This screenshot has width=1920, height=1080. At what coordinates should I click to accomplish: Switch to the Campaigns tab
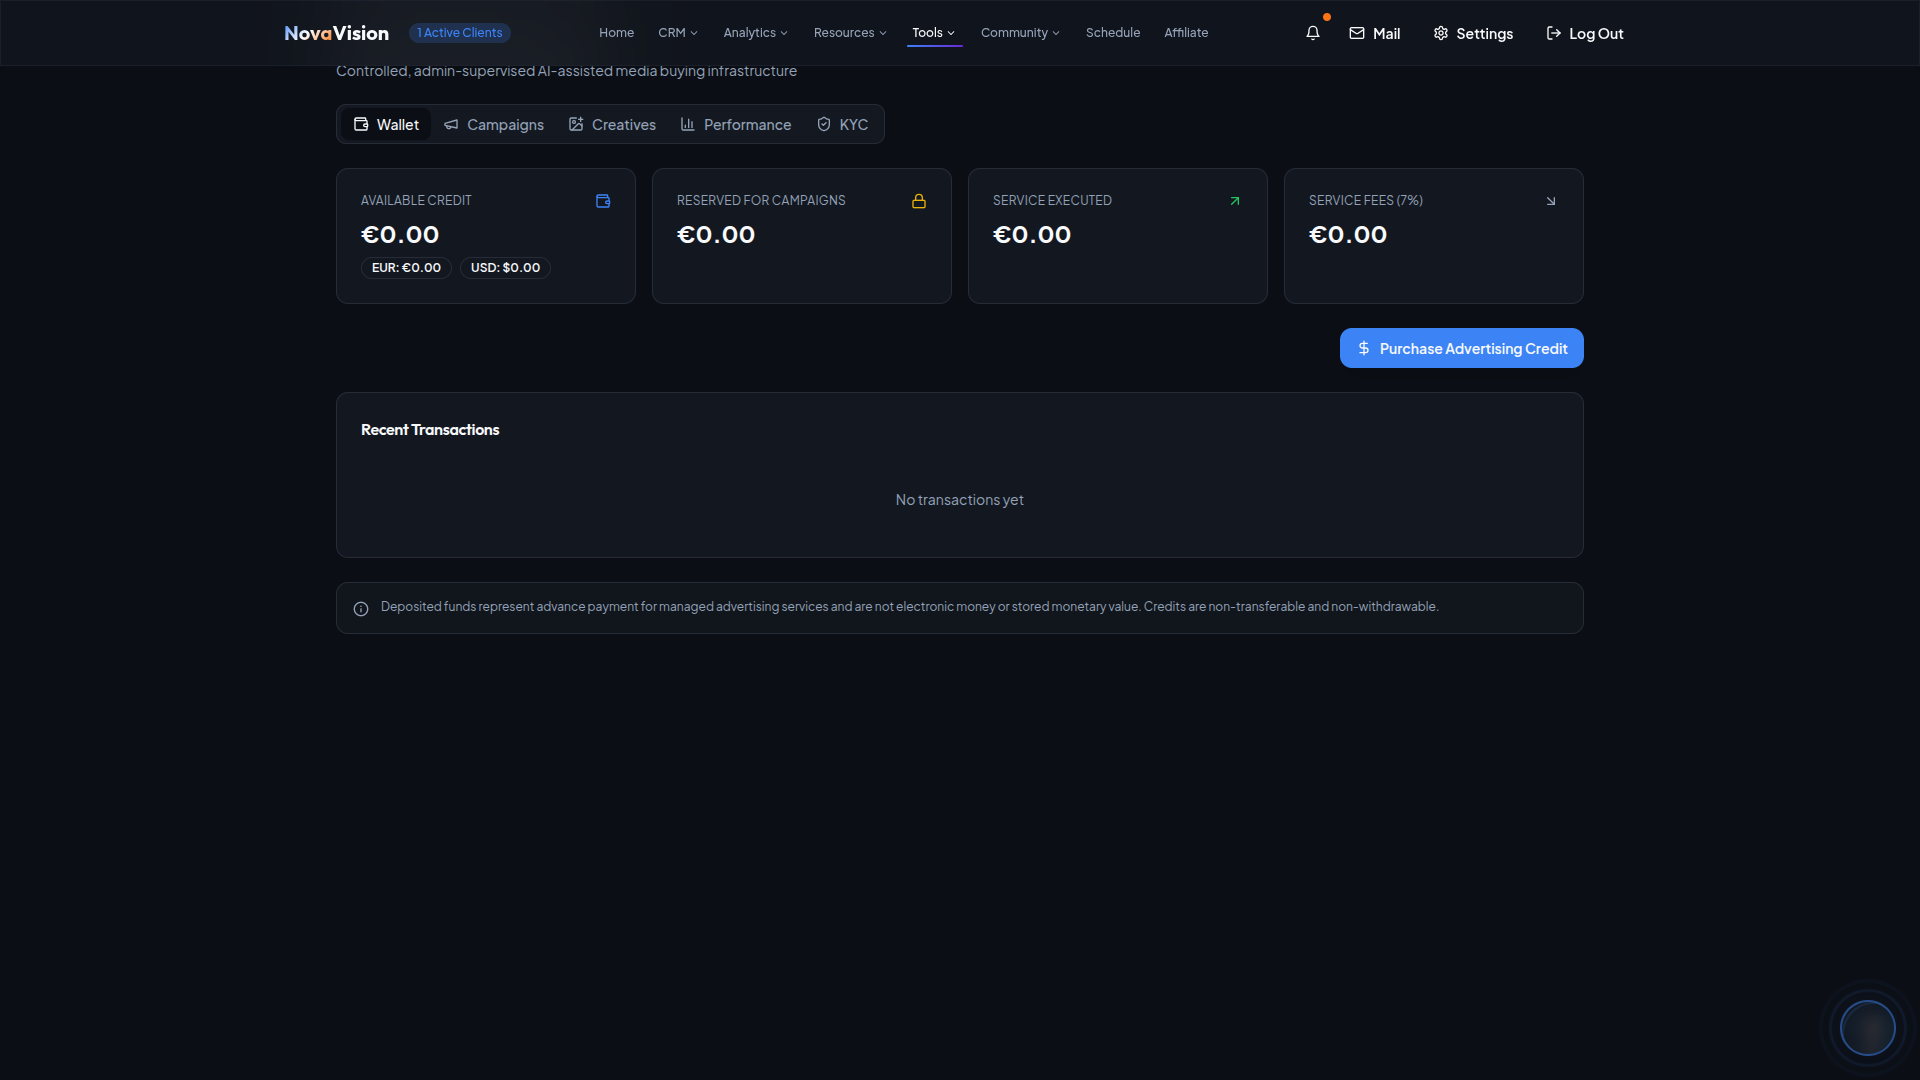tap(494, 125)
